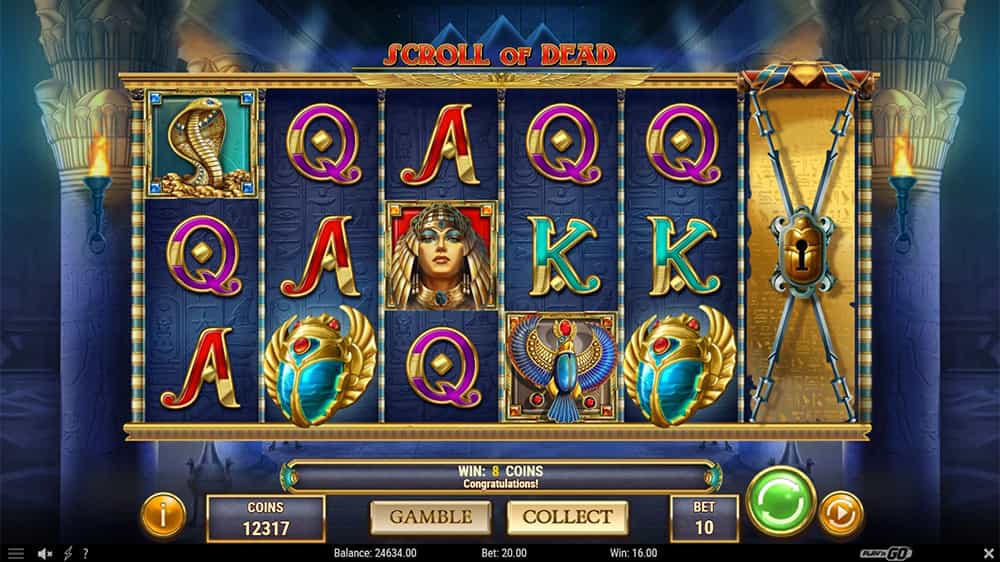
Task: Click the scarab padlock on chained scroll
Action: (802, 252)
